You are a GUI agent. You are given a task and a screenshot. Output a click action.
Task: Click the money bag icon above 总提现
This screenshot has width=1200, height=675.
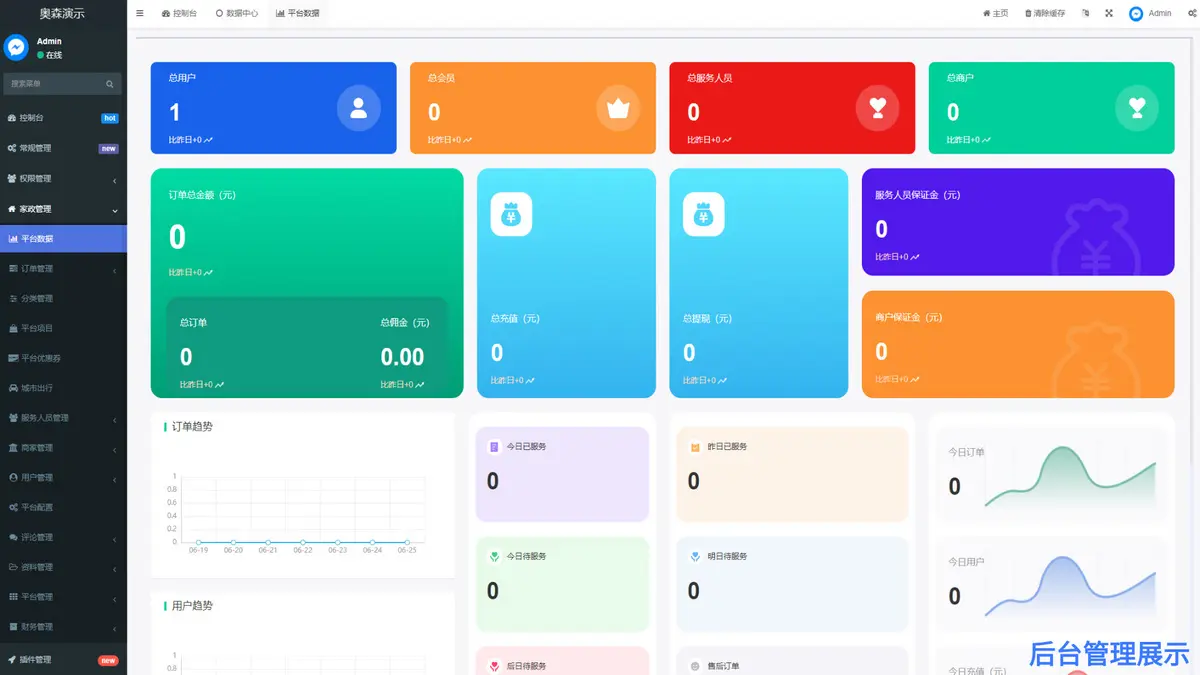(703, 214)
